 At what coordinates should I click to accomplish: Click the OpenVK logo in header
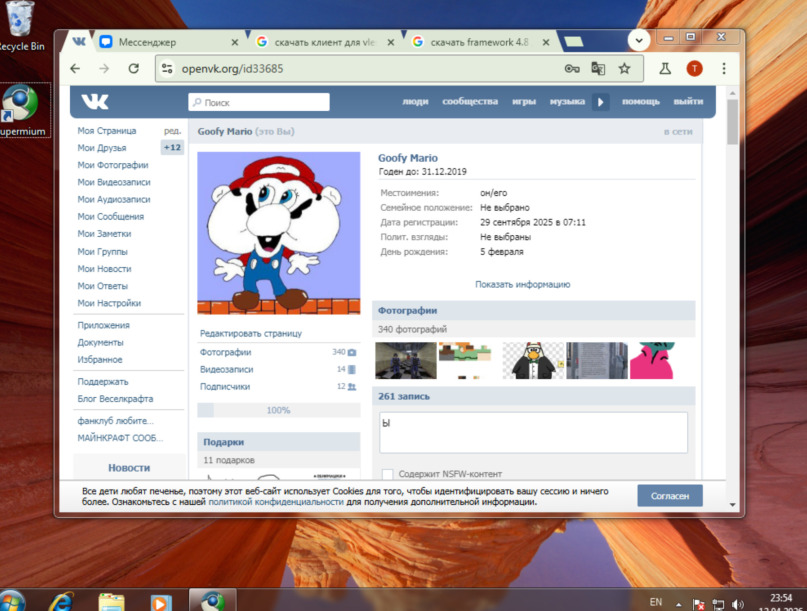(95, 101)
